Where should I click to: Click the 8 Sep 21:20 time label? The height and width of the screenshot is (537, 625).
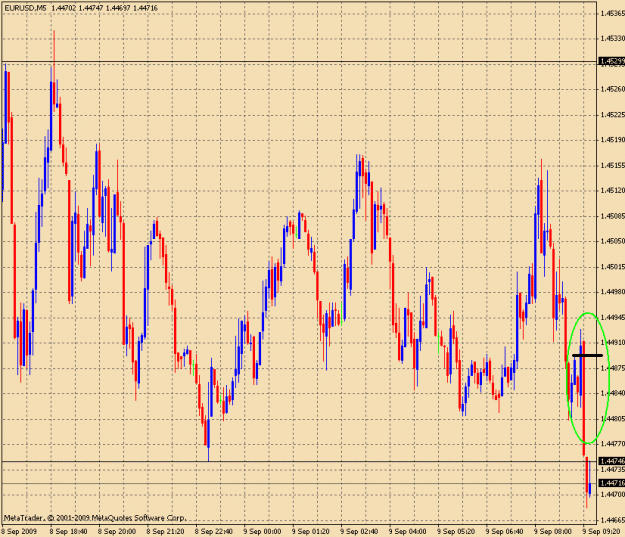[165, 531]
